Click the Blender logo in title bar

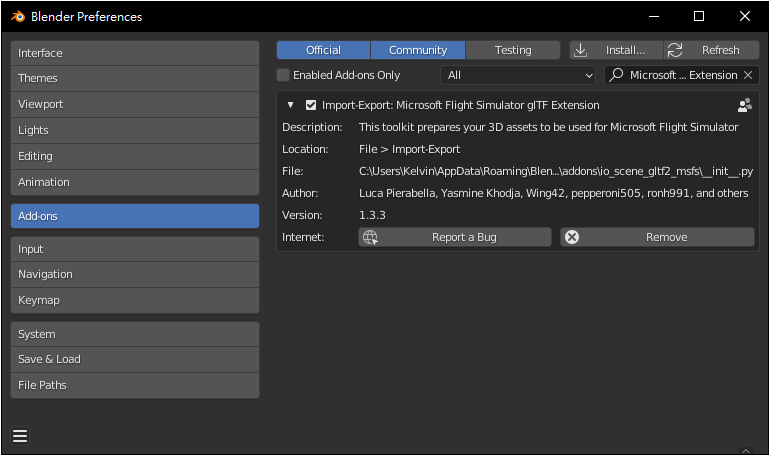(18, 17)
